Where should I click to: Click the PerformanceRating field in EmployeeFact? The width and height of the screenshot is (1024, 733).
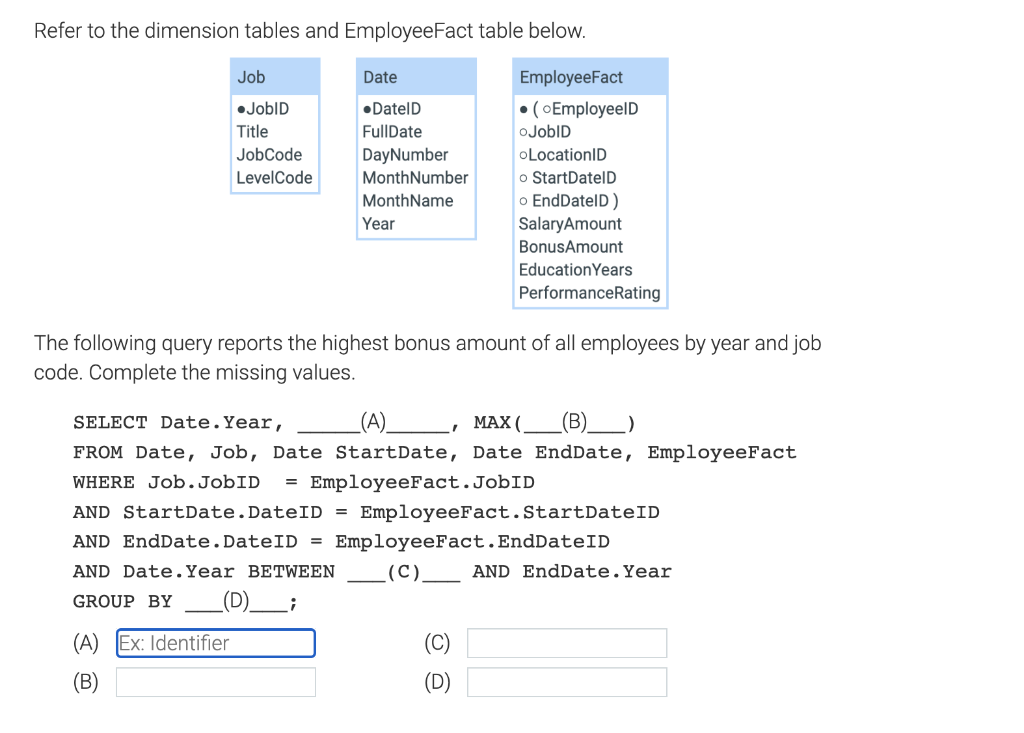[x=590, y=292]
